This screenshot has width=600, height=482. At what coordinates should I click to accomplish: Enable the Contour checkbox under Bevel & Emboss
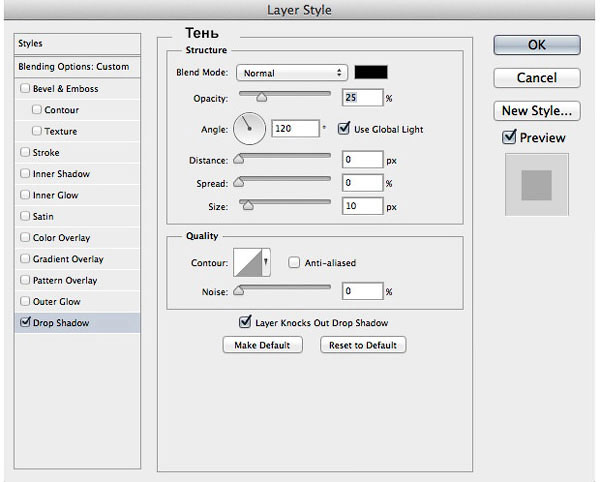click(37, 109)
